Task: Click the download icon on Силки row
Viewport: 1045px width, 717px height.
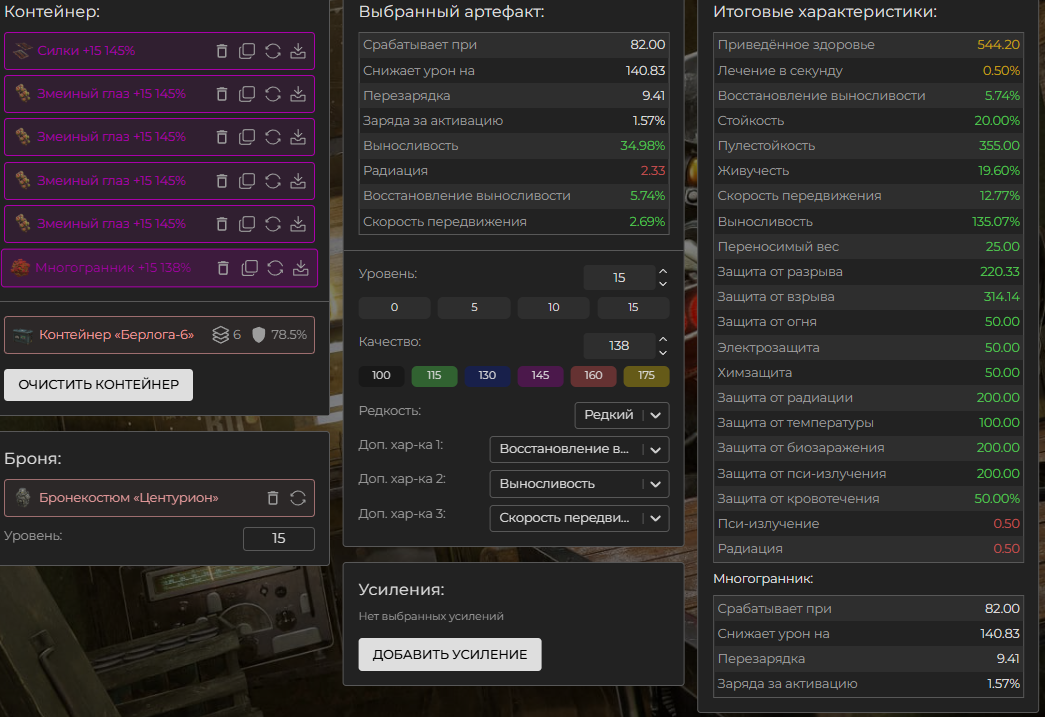Action: coord(297,51)
